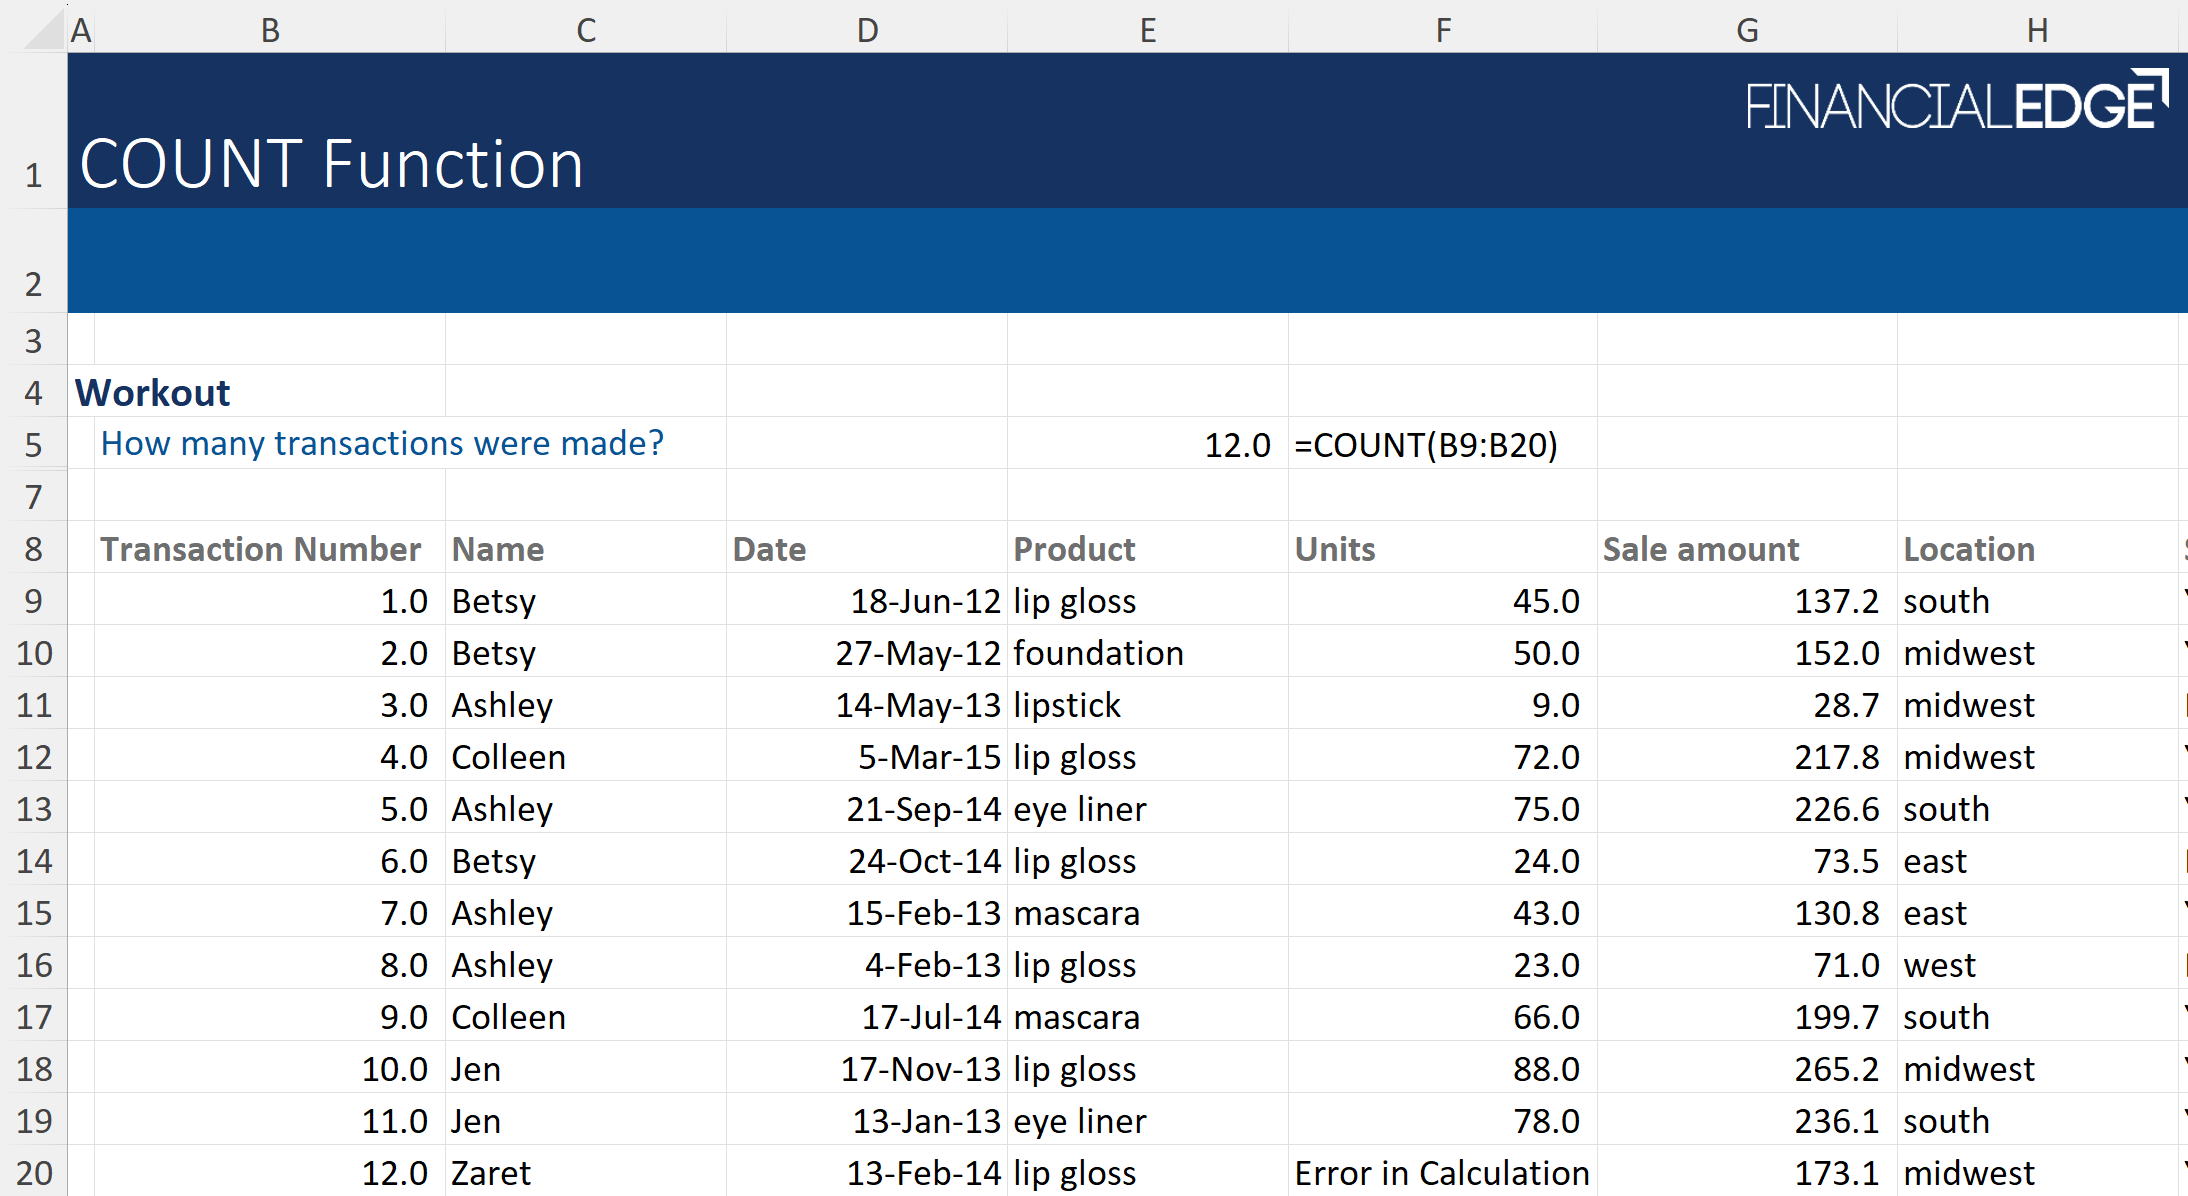Viewport: 2188px width, 1196px height.
Task: Click the date cell 18-Jun-12
Action: point(924,600)
